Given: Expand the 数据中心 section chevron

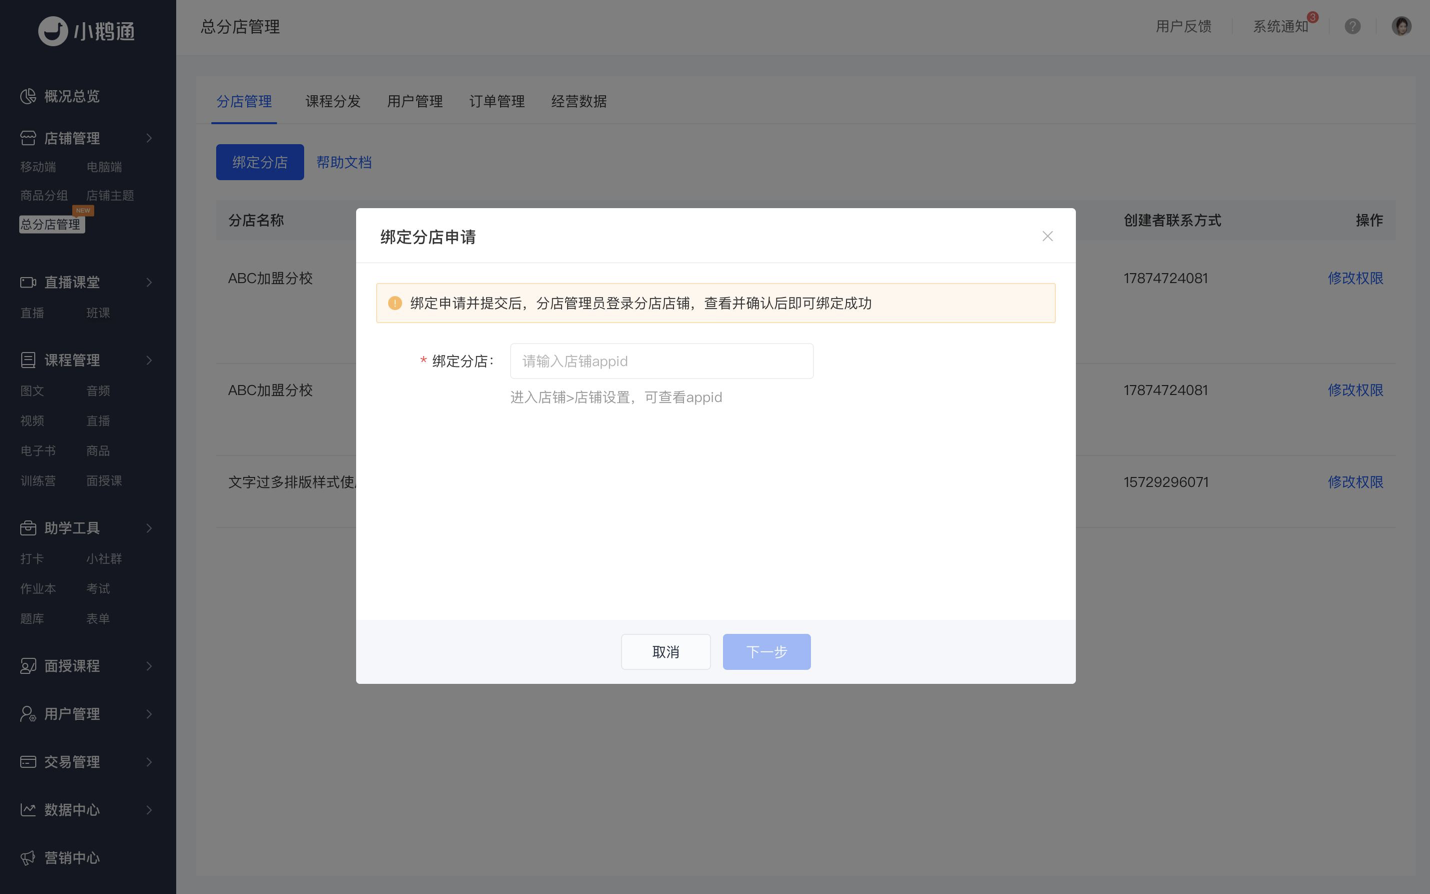Looking at the screenshot, I should (x=149, y=810).
